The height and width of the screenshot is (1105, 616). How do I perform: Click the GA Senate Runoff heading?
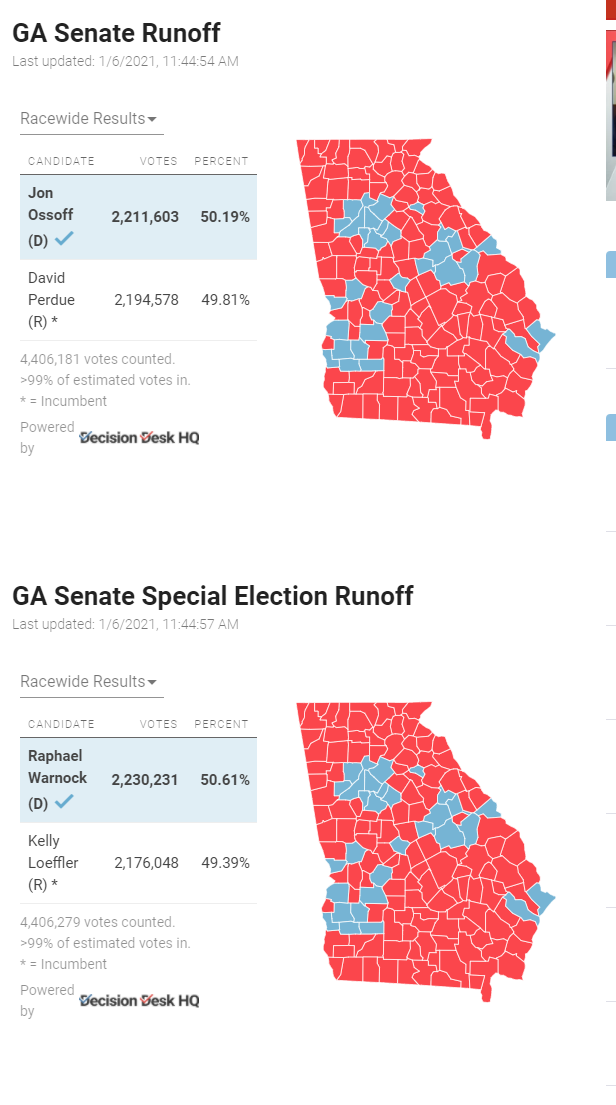(116, 33)
